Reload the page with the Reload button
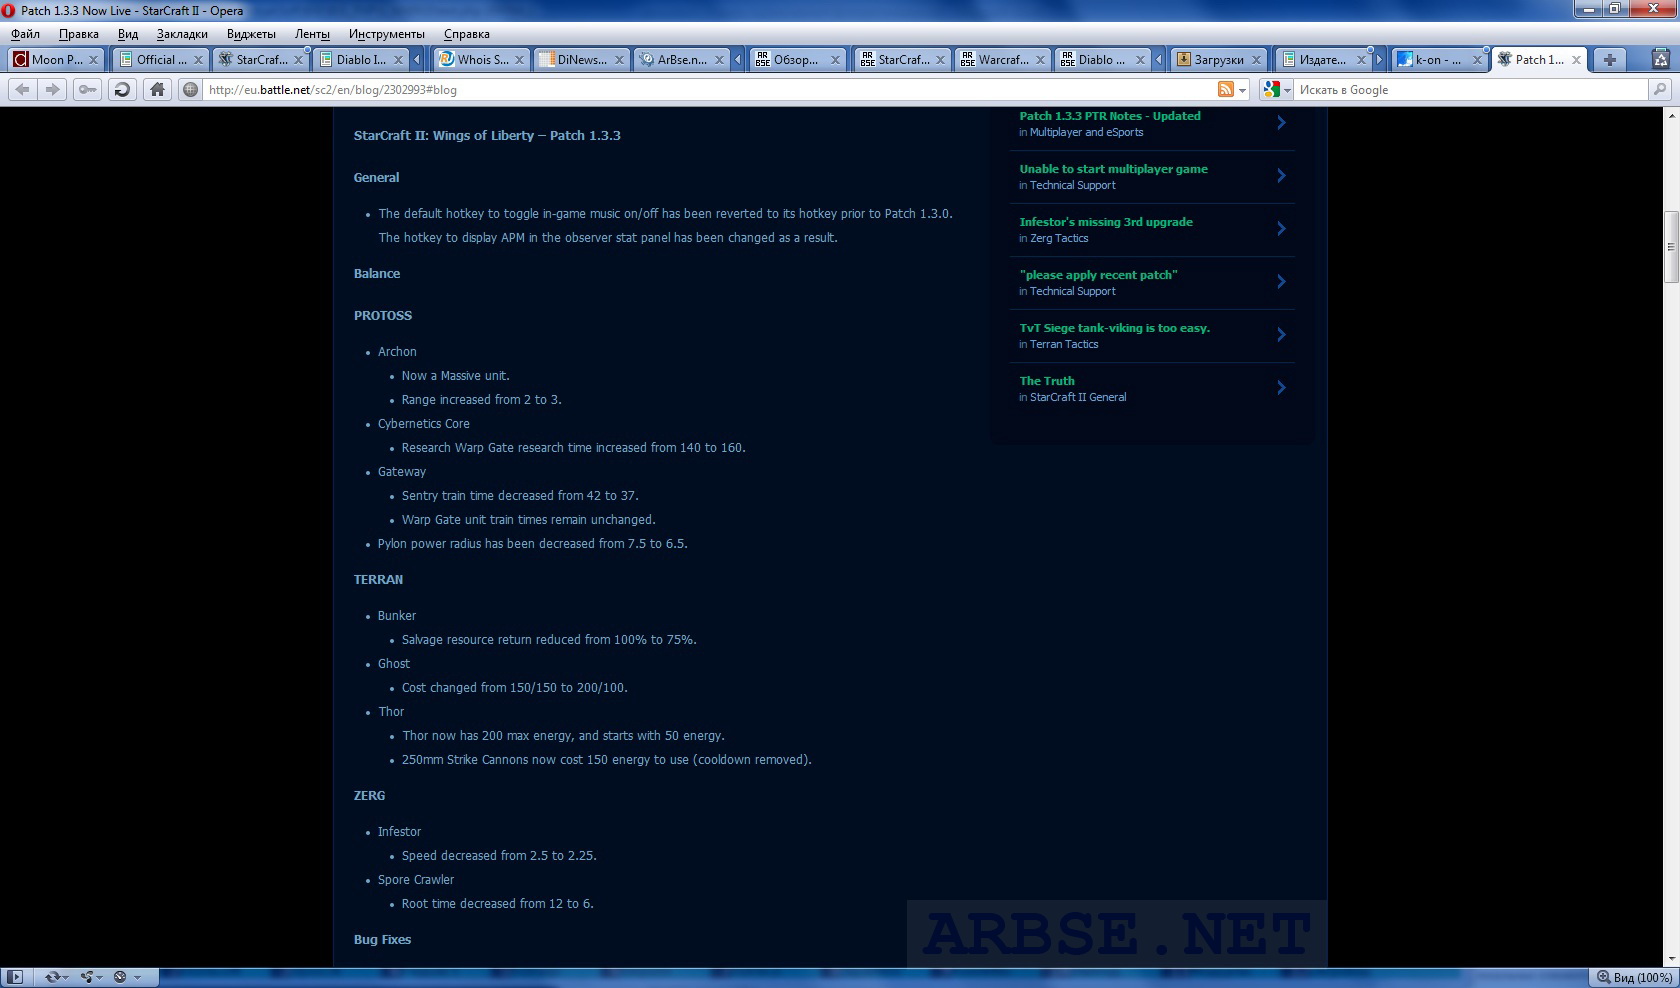1680x988 pixels. [x=122, y=89]
